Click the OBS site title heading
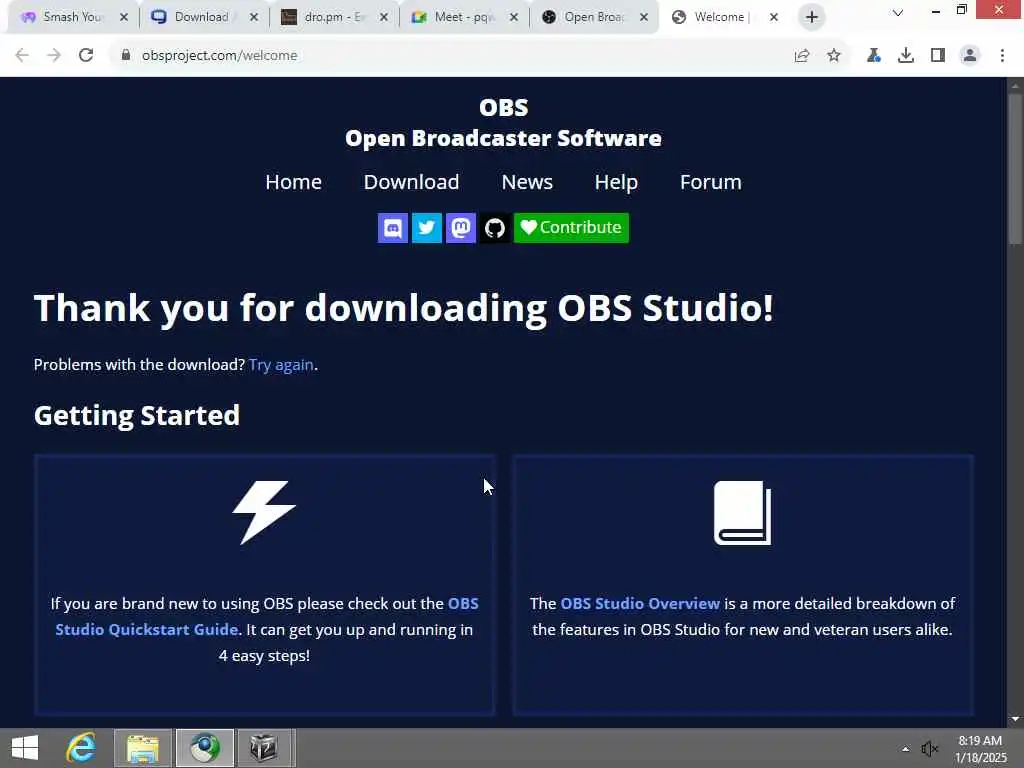The image size is (1024, 768). pos(503,123)
